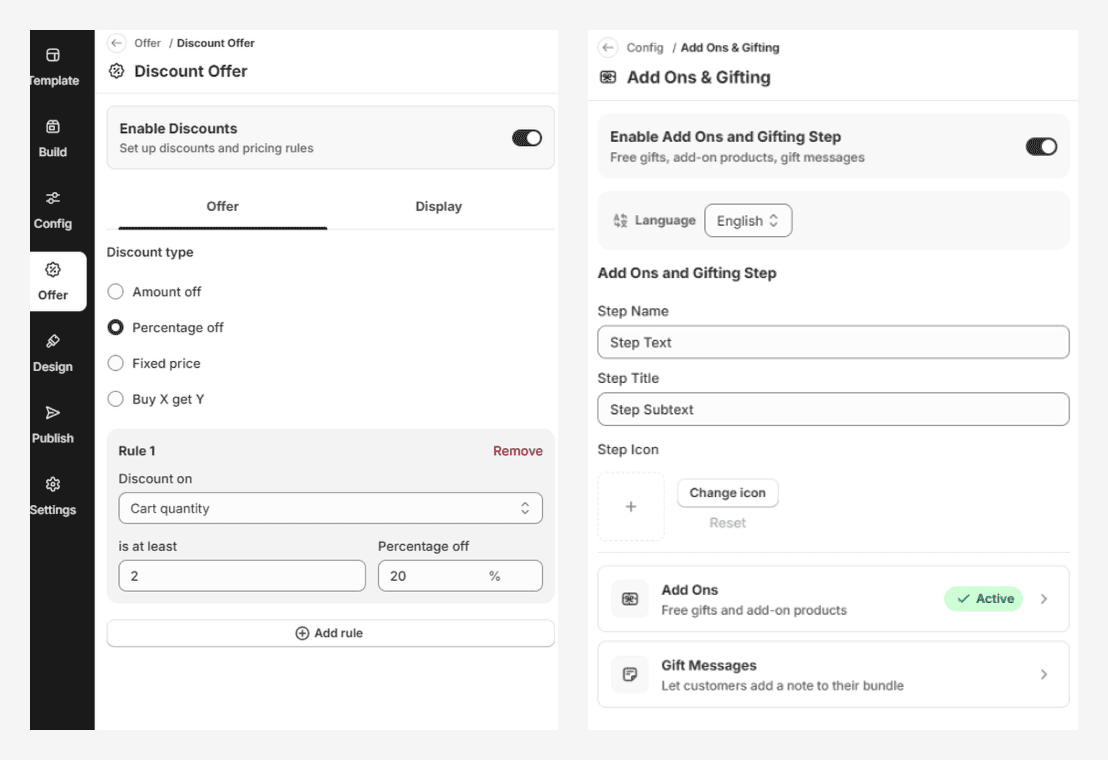Open the Cart quantity dropdown
Image resolution: width=1108 pixels, height=760 pixels.
(x=331, y=509)
